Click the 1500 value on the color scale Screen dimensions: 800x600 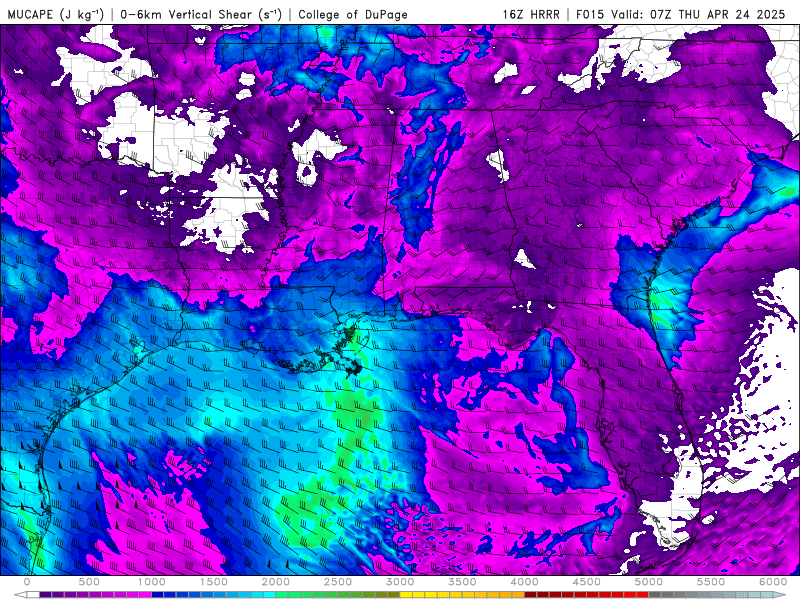click(214, 582)
